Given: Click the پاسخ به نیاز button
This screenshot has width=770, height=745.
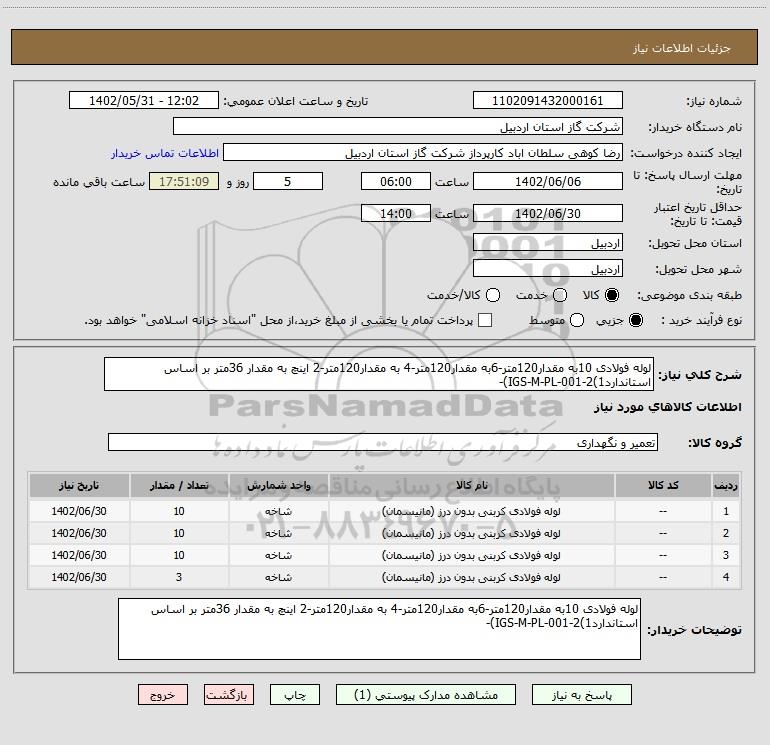Looking at the screenshot, I should (581, 695).
